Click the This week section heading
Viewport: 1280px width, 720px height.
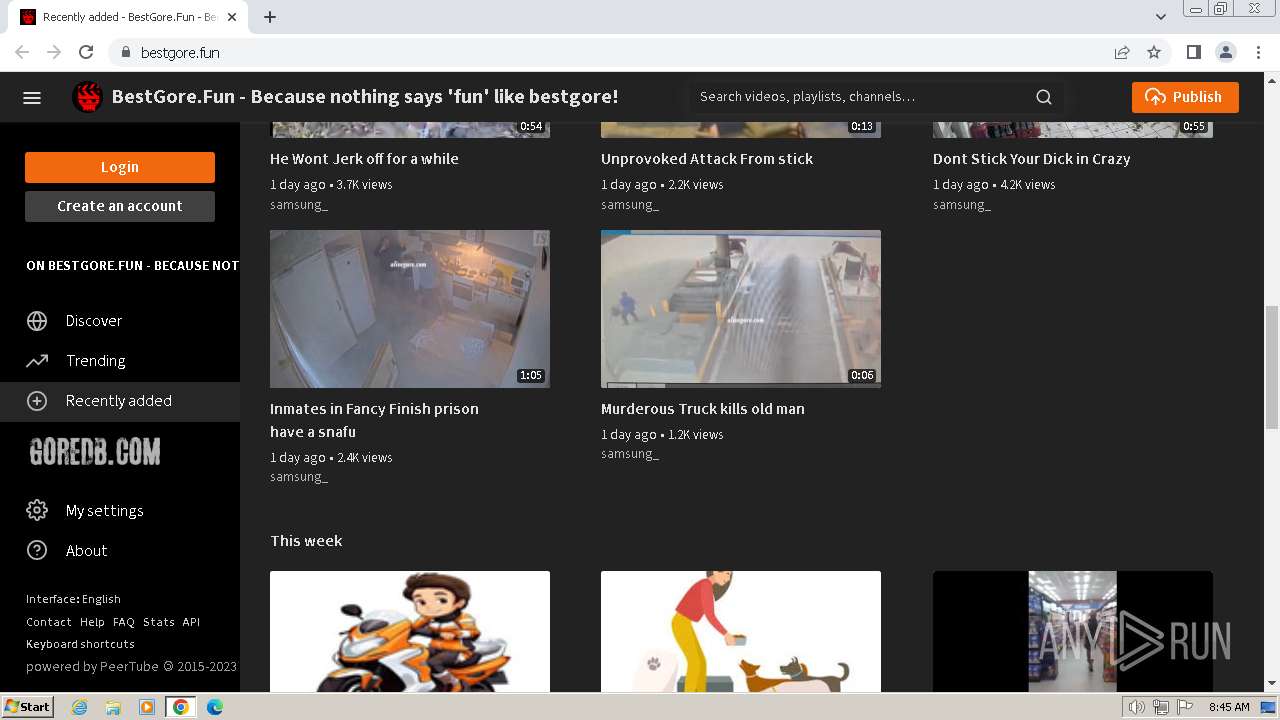click(306, 541)
